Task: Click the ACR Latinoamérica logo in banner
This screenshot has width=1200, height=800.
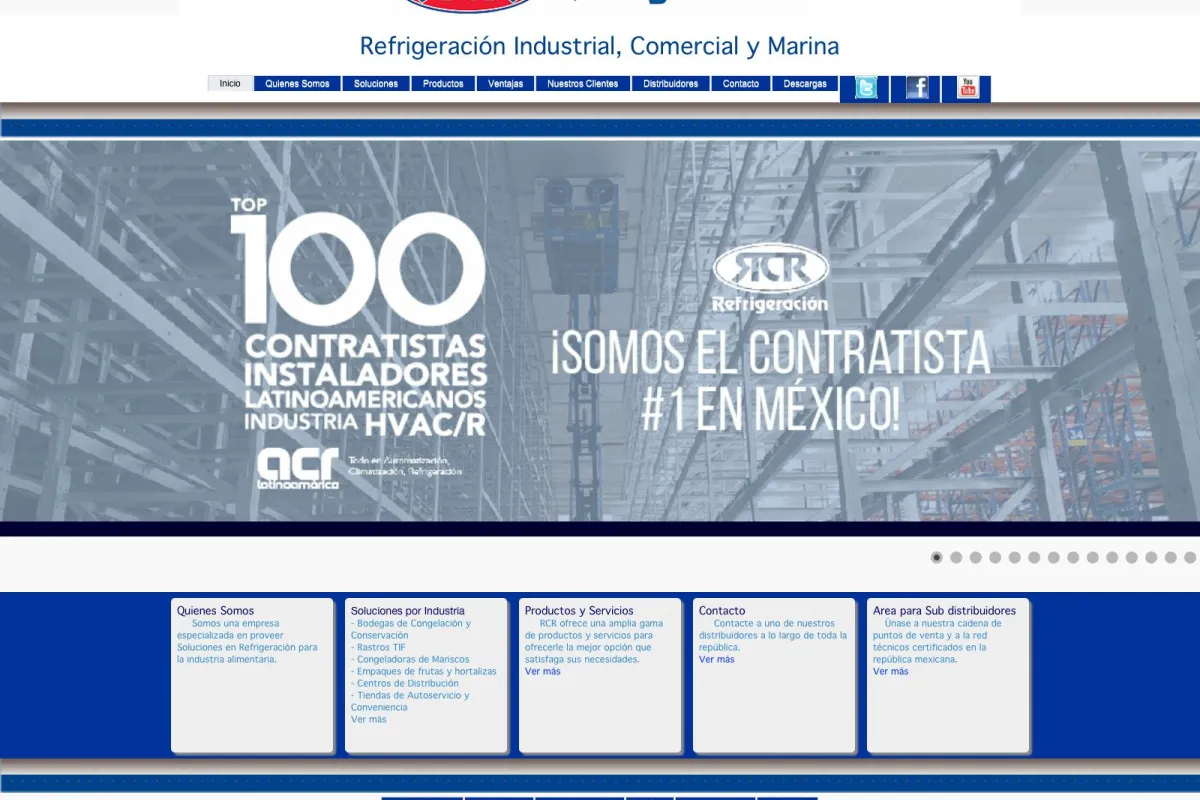Action: 298,468
